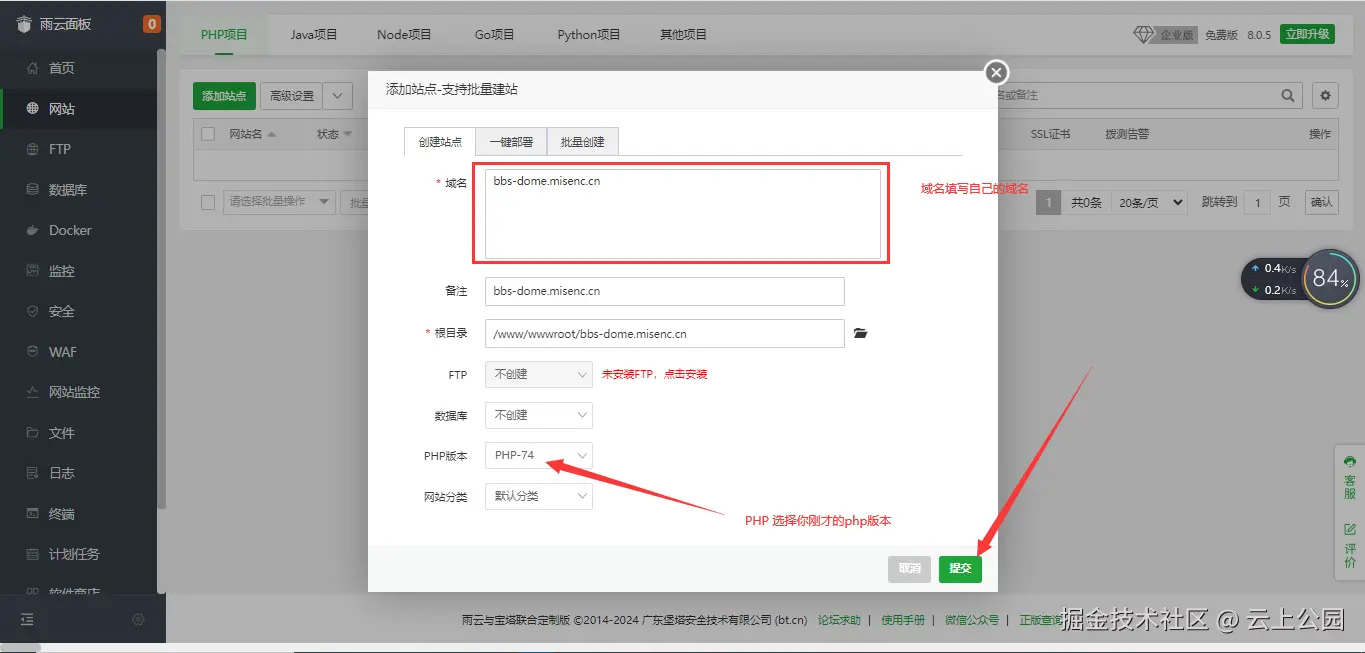1365x653 pixels.
Task: Select the 一键部署 dialog tab
Action: (511, 142)
